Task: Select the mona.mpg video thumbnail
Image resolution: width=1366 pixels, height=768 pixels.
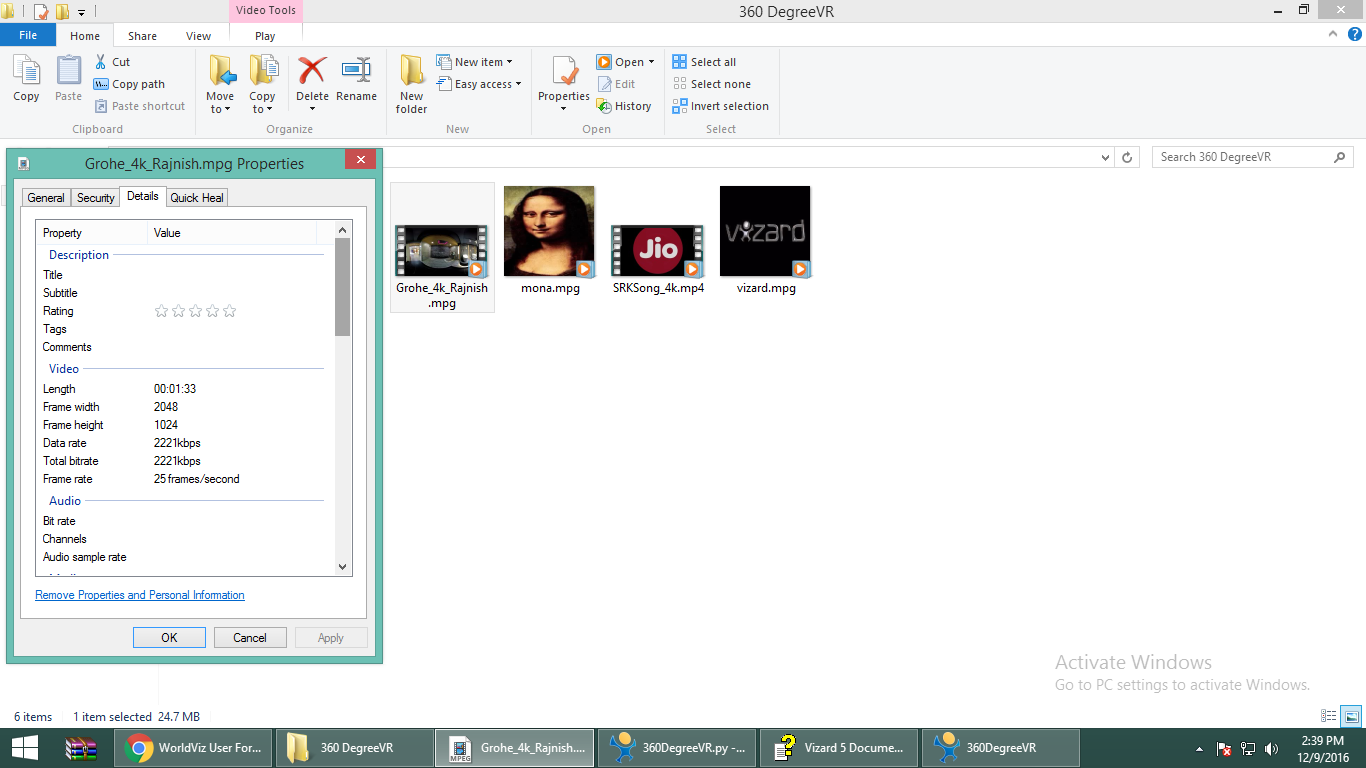Action: tap(549, 231)
